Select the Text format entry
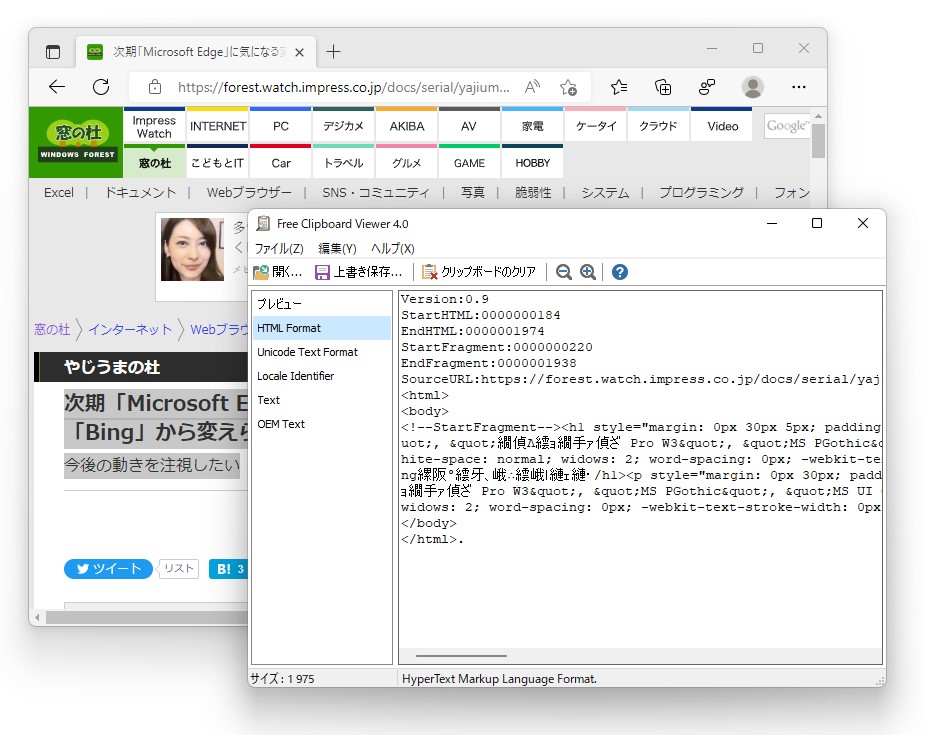This screenshot has height=735, width=925. (x=322, y=400)
